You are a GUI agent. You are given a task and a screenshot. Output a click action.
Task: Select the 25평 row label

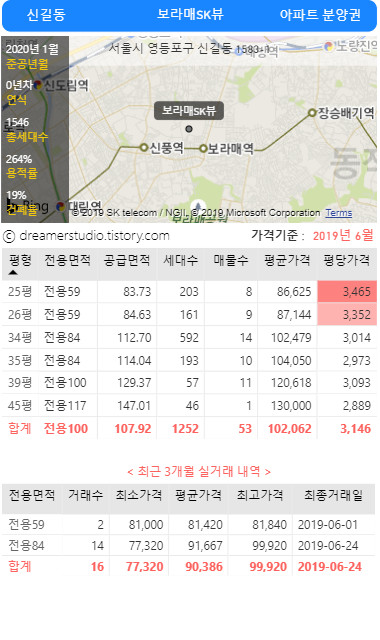click(x=20, y=292)
